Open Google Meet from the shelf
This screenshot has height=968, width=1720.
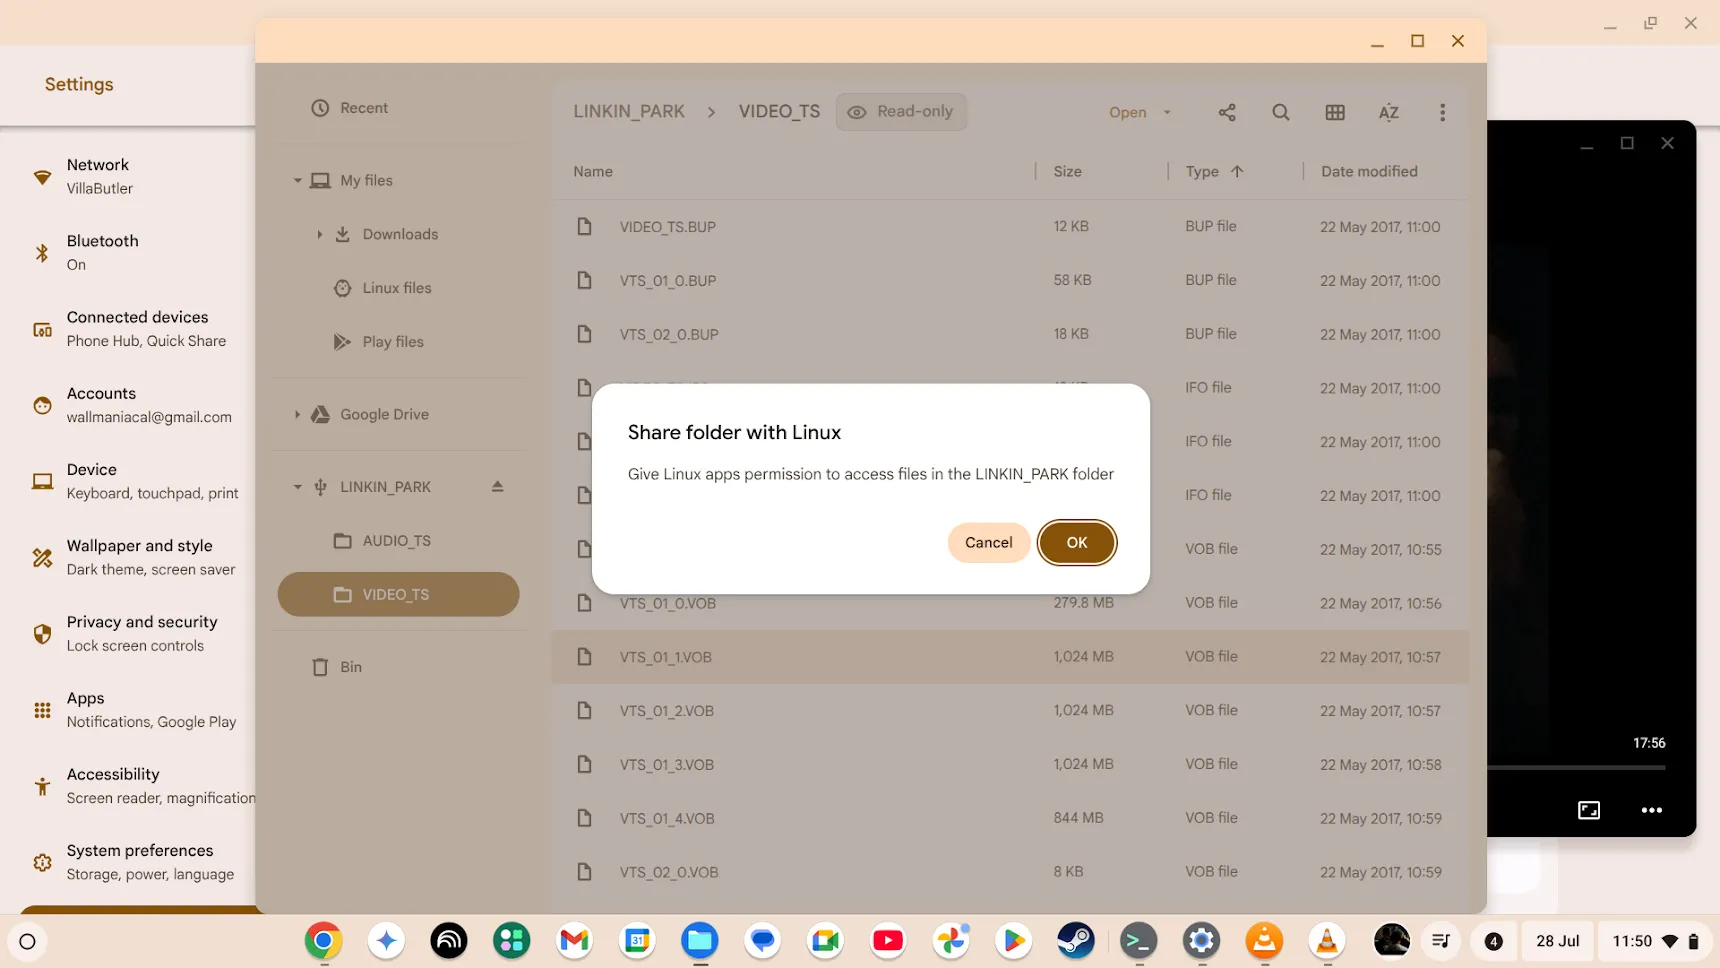click(825, 941)
